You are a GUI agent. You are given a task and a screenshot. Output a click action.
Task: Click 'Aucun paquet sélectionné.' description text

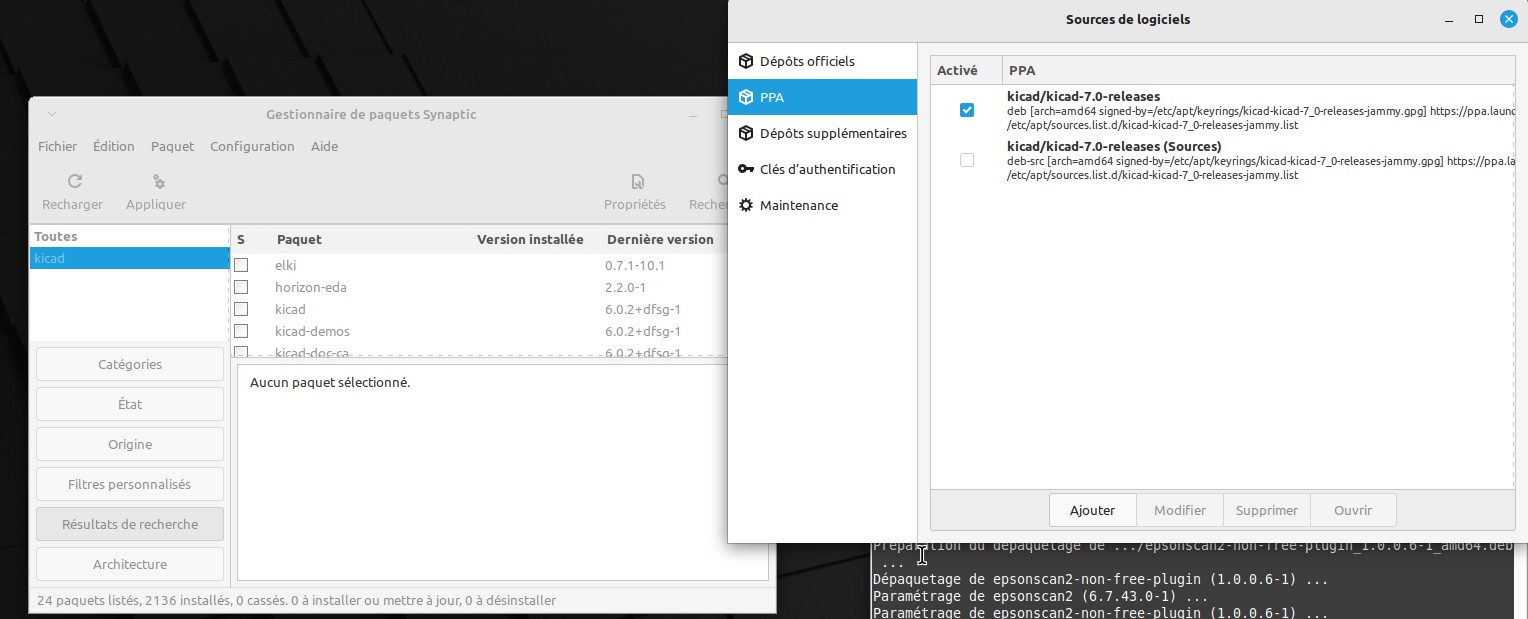(330, 382)
